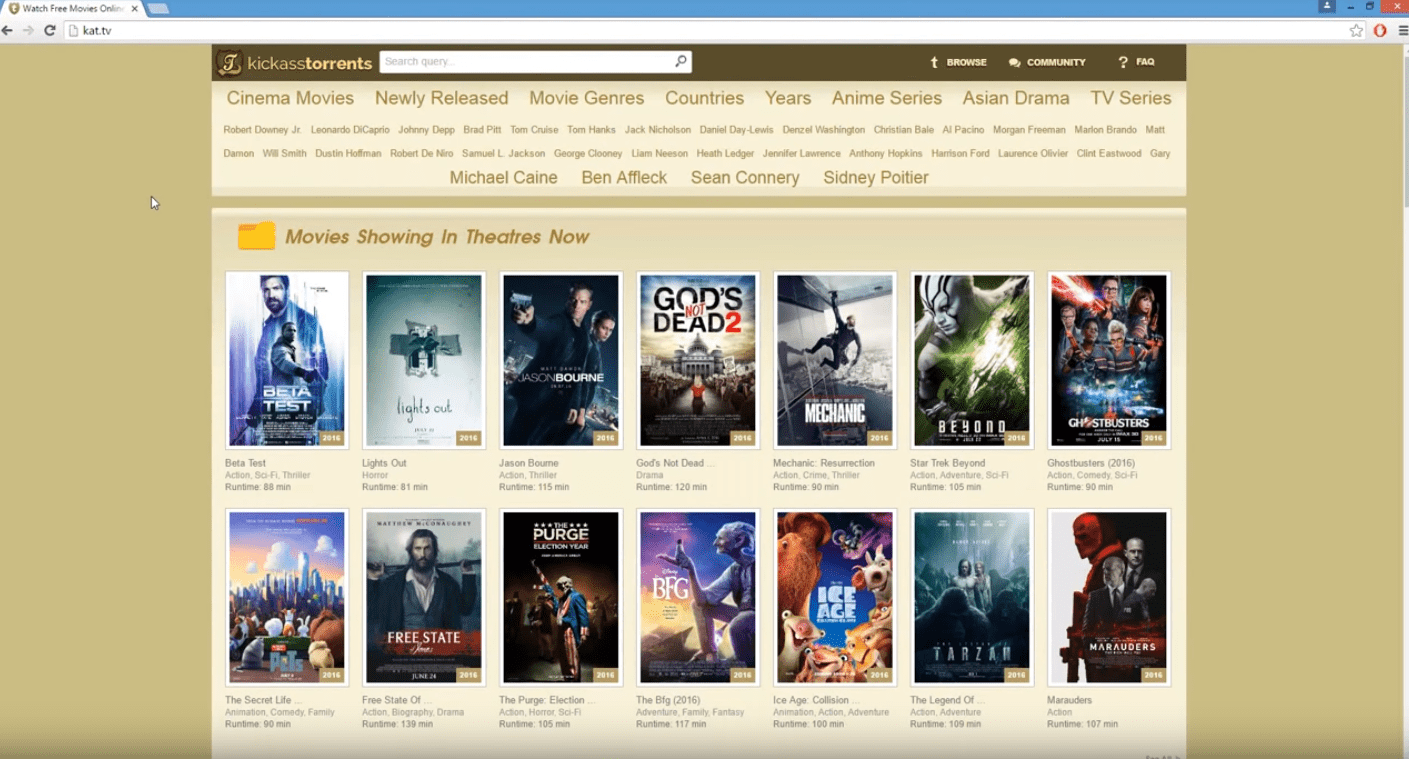This screenshot has width=1409, height=759.
Task: Click the Ben Affleck actor link
Action: point(624,177)
